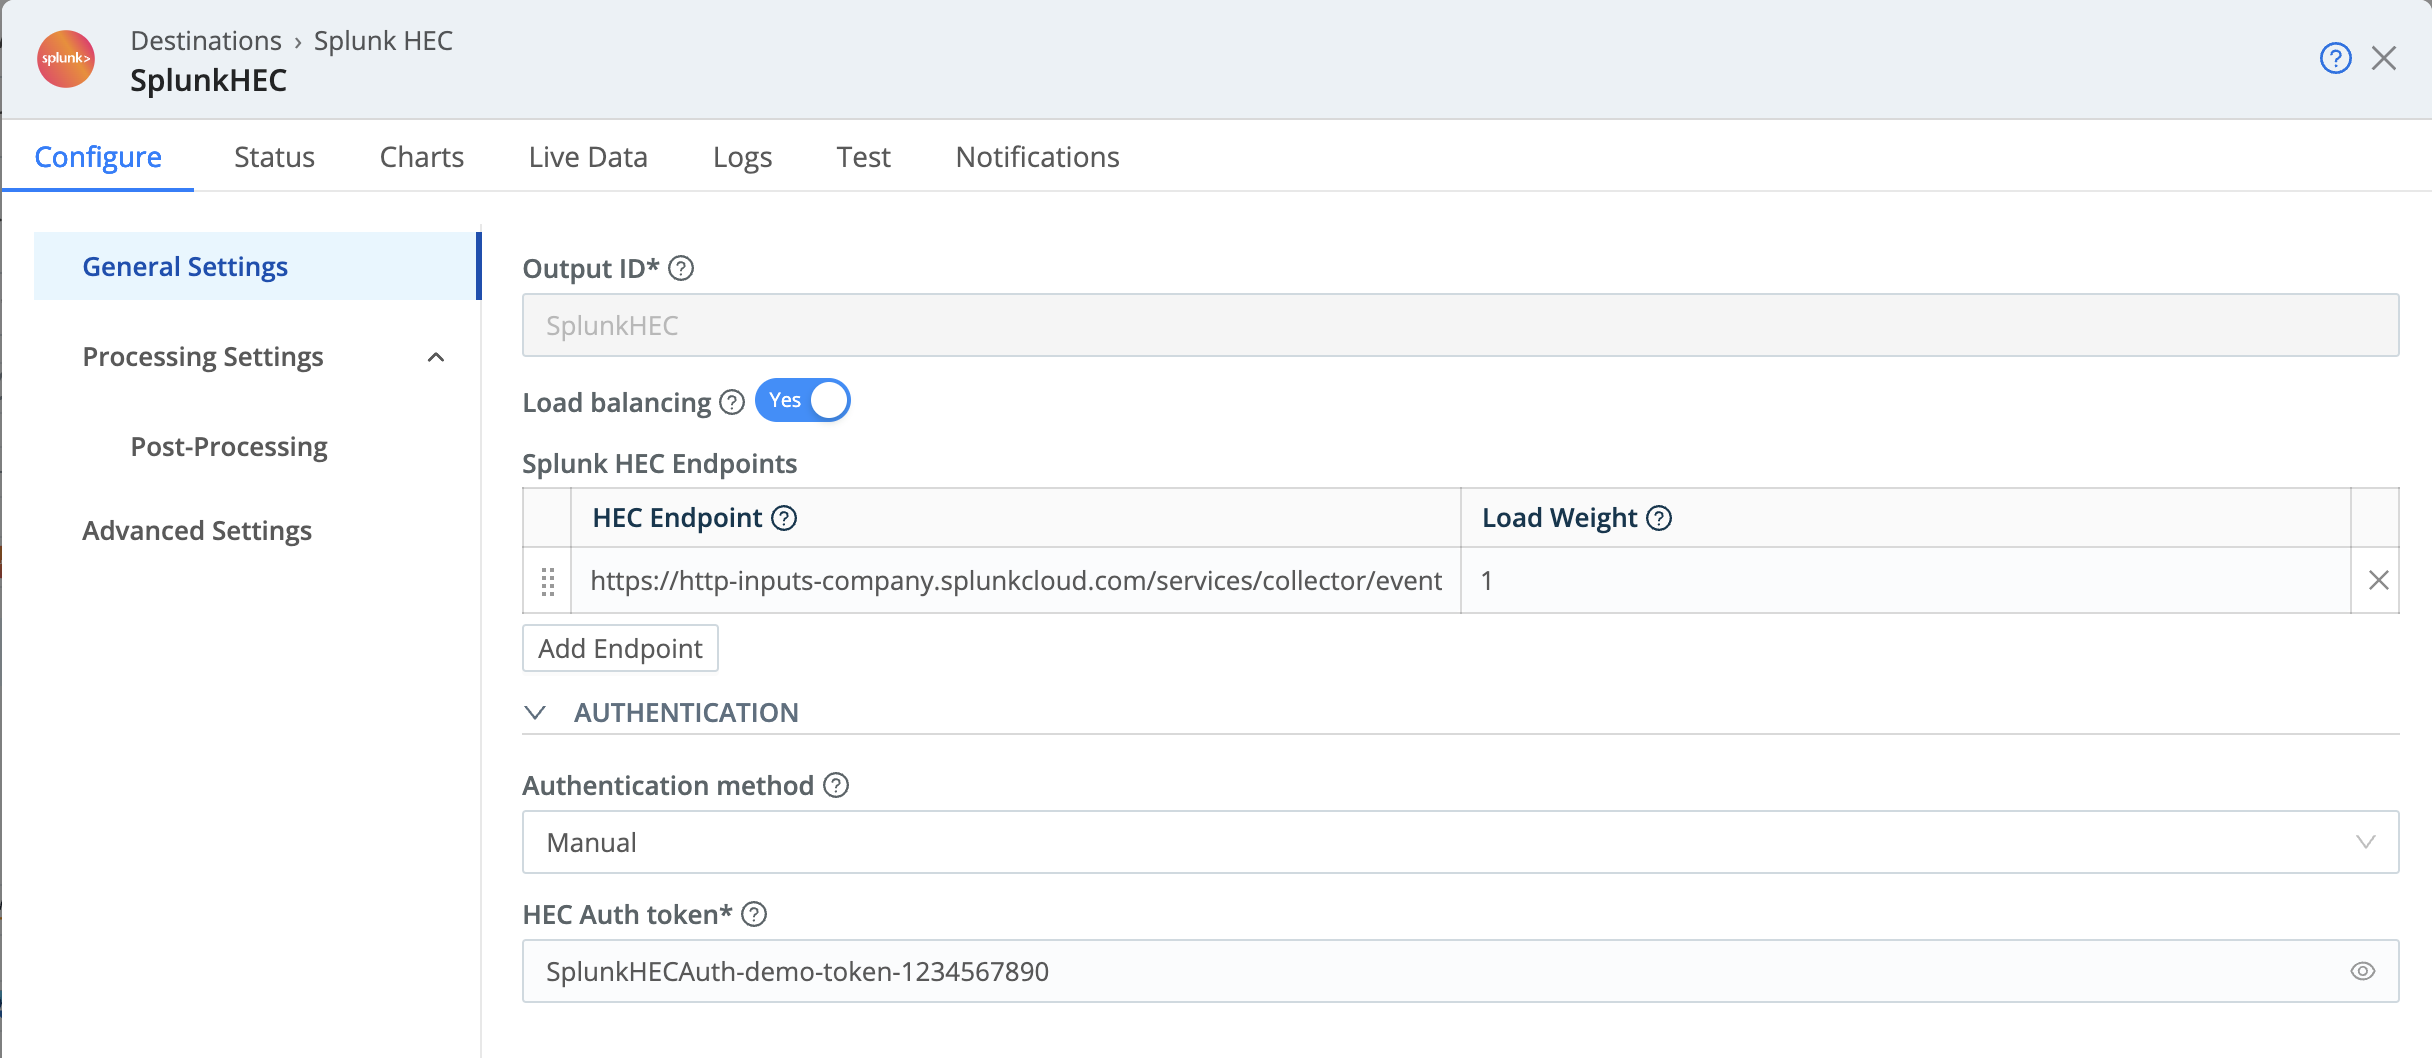Image resolution: width=2432 pixels, height=1058 pixels.
Task: Navigate back via the Destinations breadcrumb
Action: tap(206, 41)
